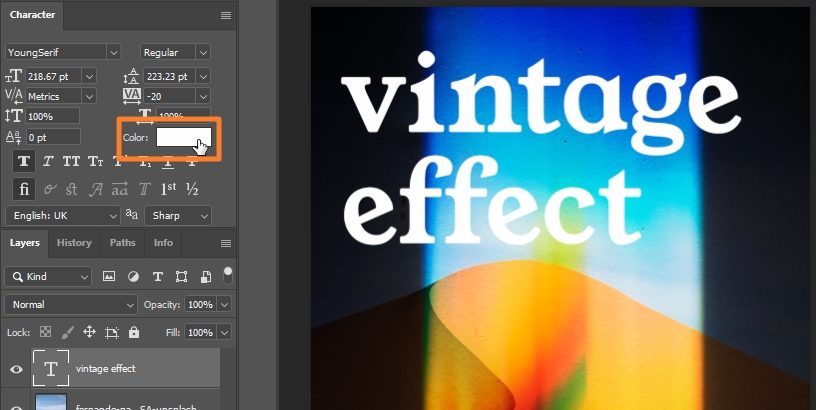Open the font size 218.67 pt dropdown

coord(90,76)
